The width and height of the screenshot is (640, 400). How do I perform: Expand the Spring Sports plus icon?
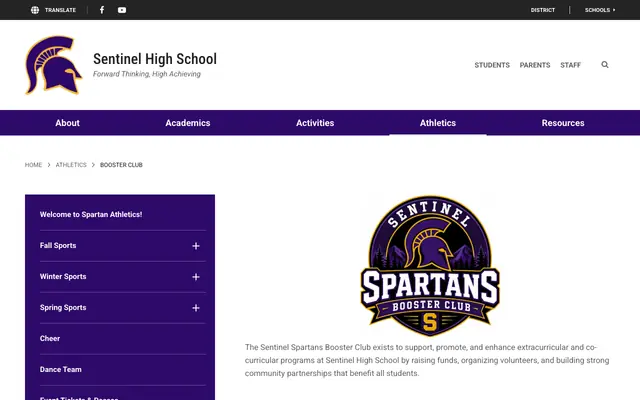pyautogui.click(x=196, y=308)
